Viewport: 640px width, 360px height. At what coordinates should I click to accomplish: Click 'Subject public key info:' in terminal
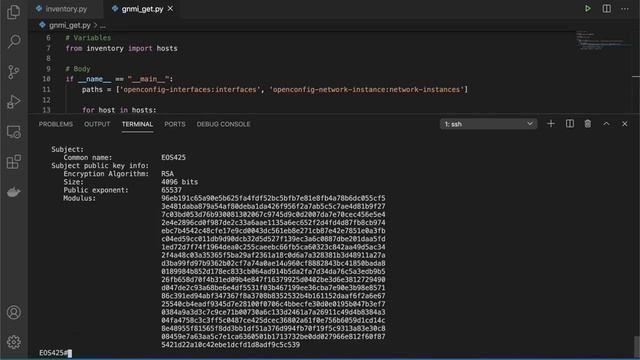[100, 165]
